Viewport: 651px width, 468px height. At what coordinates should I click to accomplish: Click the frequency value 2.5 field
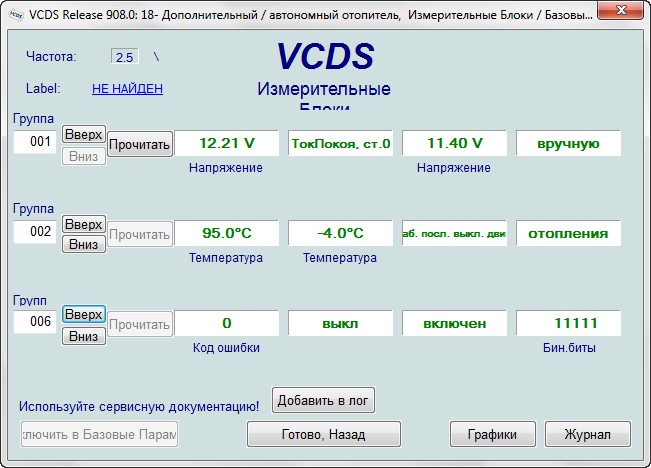[x=125, y=56]
